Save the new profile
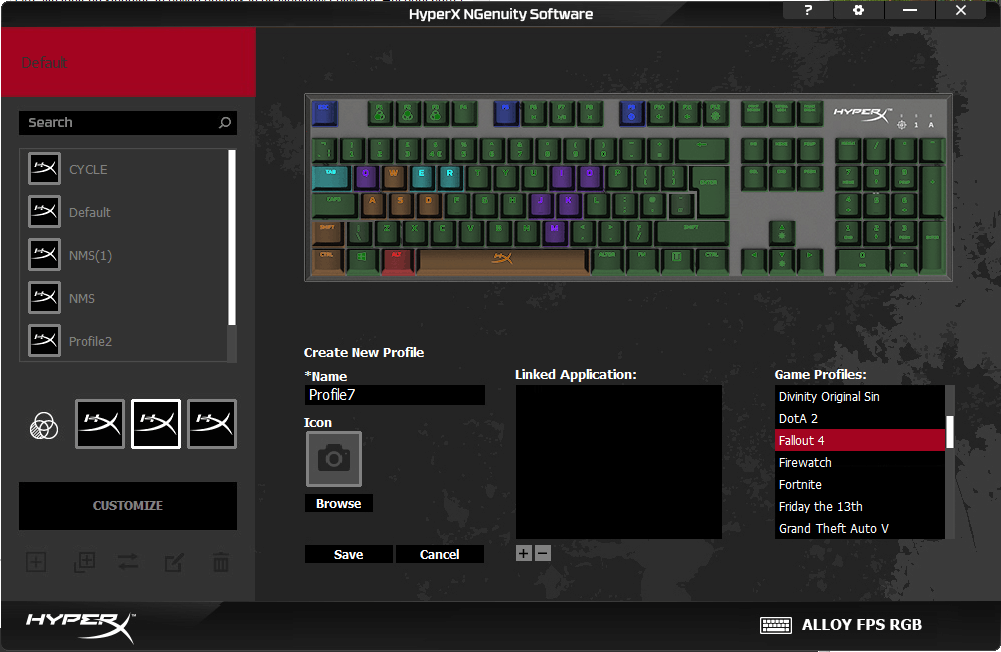The width and height of the screenshot is (1001, 652). pos(349,554)
